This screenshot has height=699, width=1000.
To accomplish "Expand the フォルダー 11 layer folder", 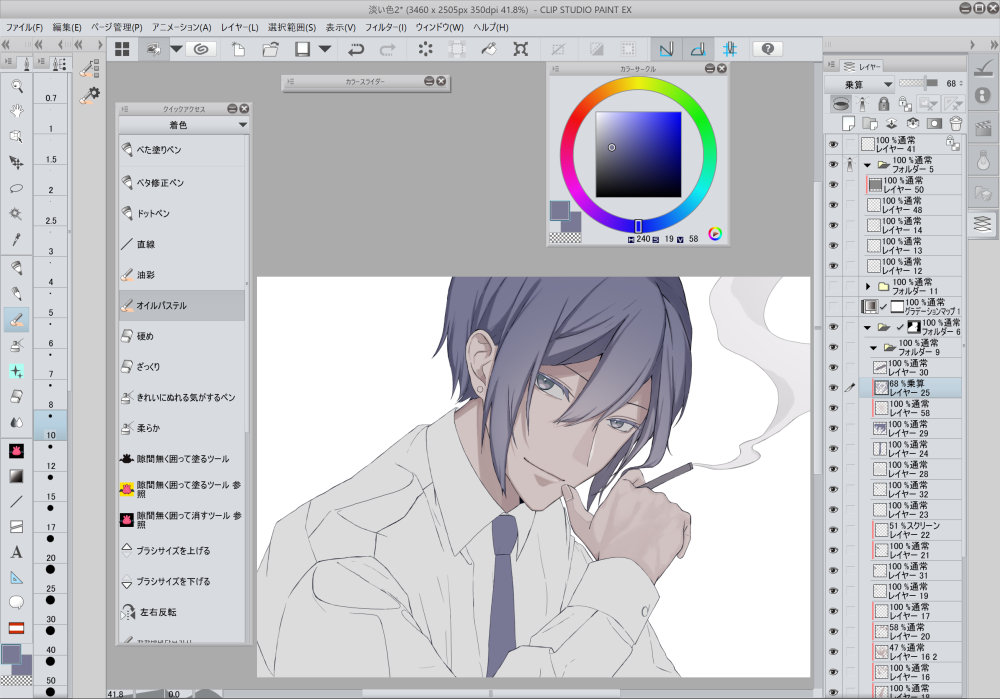I will click(x=868, y=286).
